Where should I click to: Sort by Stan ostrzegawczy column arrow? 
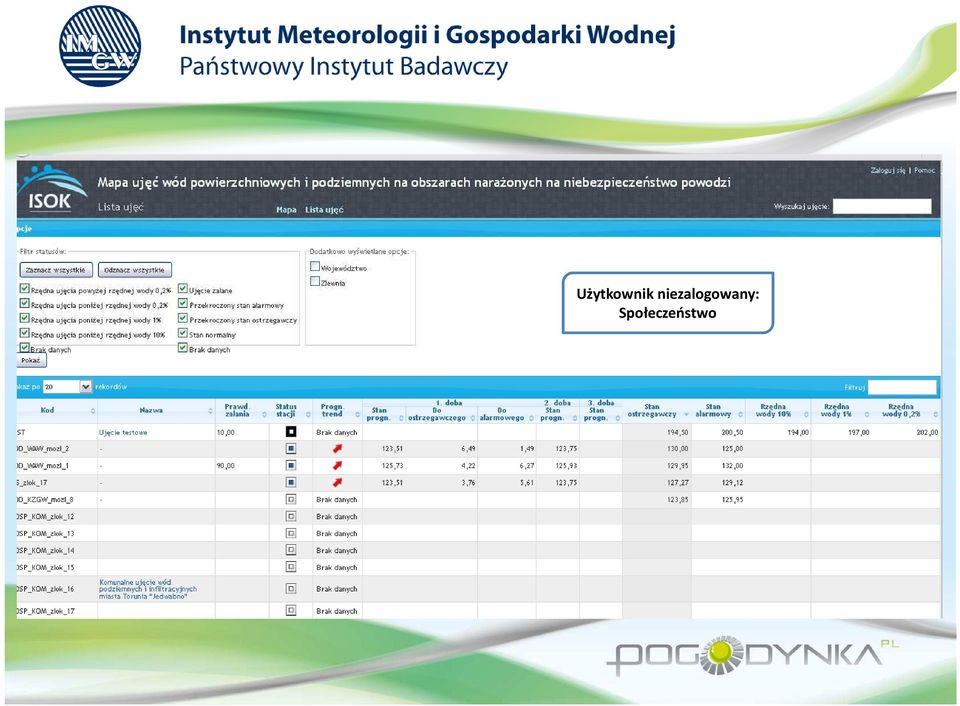[686, 415]
